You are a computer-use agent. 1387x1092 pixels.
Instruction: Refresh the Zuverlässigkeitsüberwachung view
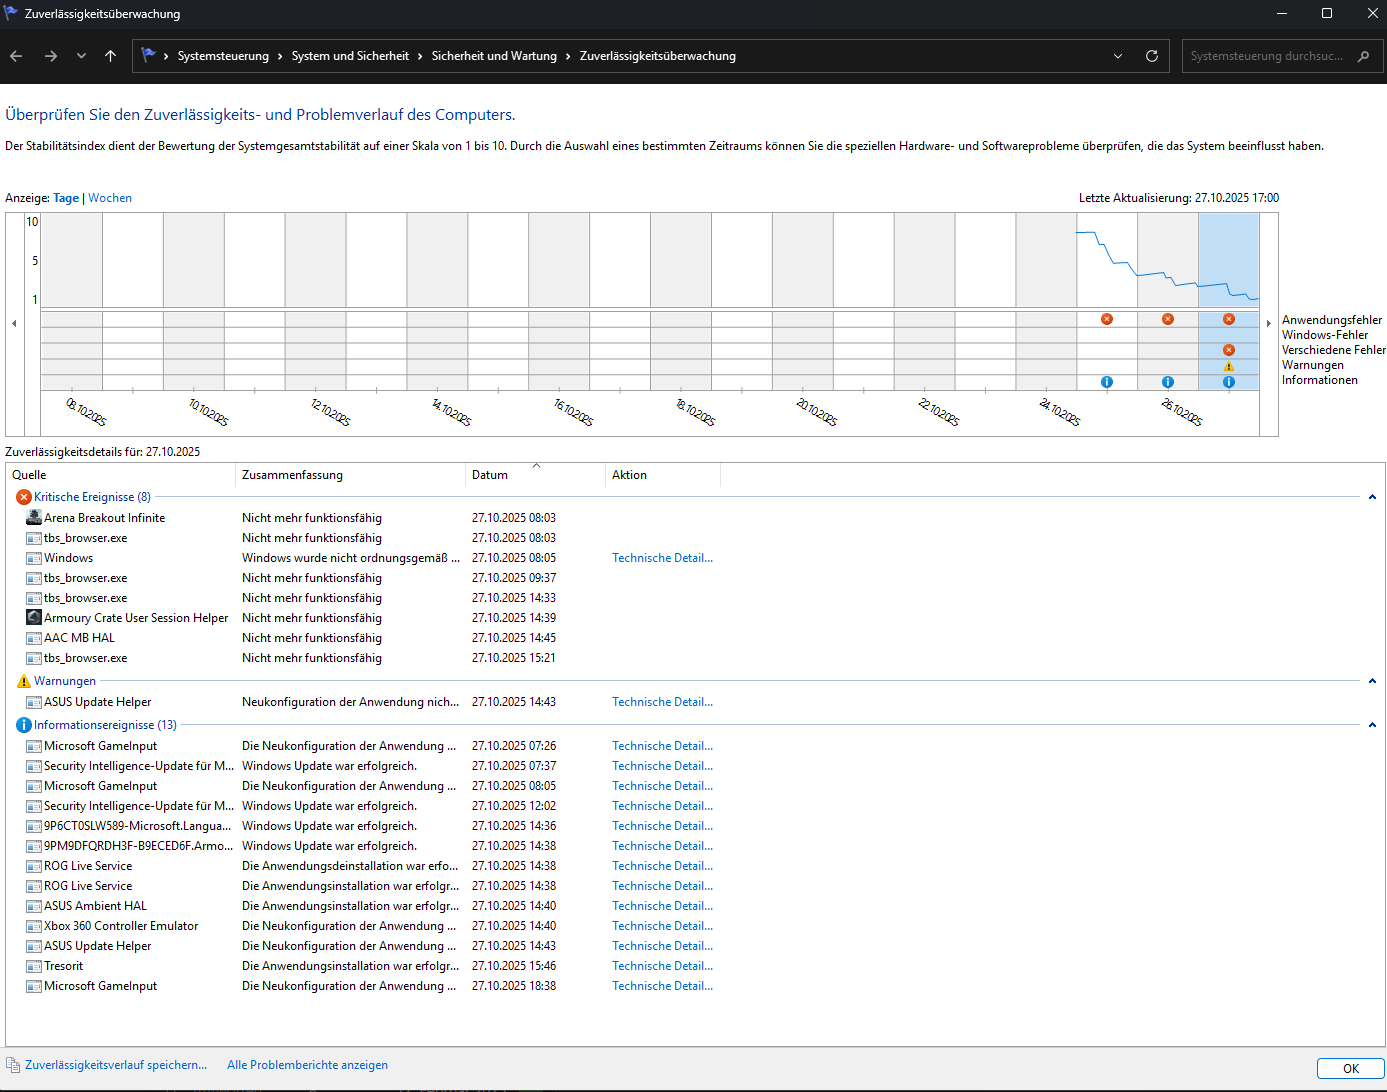tap(1152, 56)
